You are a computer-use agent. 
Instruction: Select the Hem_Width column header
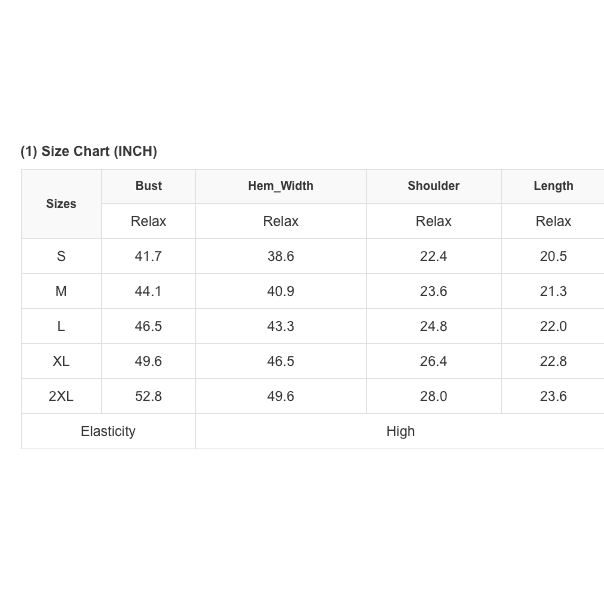click(280, 186)
